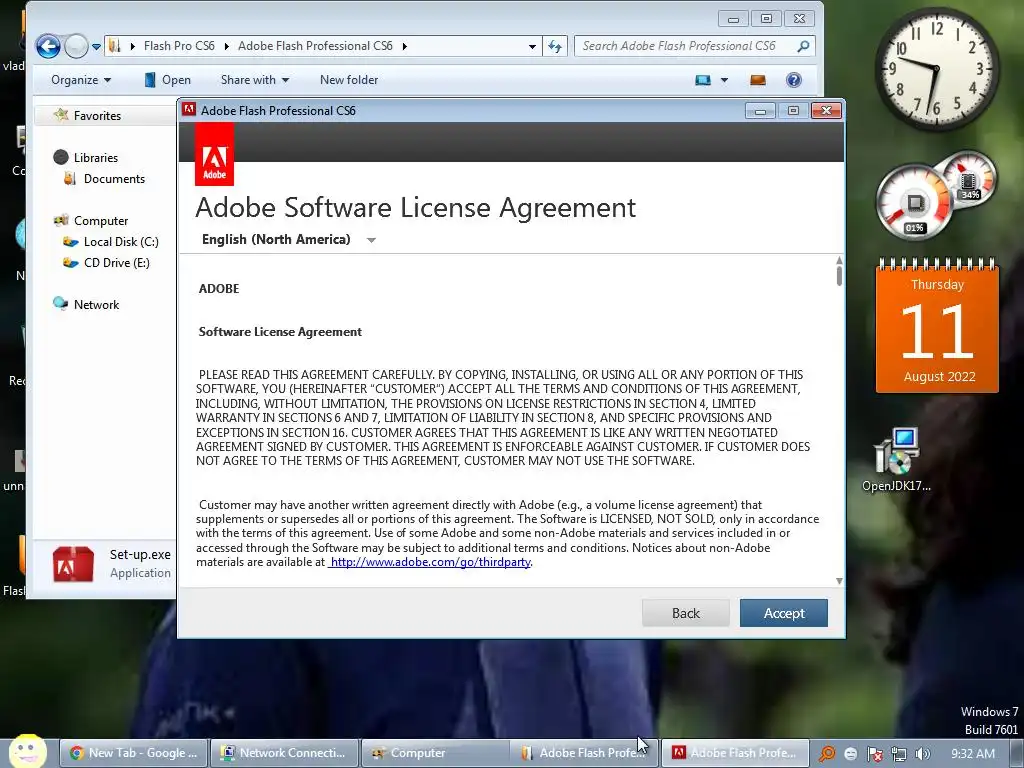Click the Explorer Forward navigation arrow

click(x=76, y=46)
